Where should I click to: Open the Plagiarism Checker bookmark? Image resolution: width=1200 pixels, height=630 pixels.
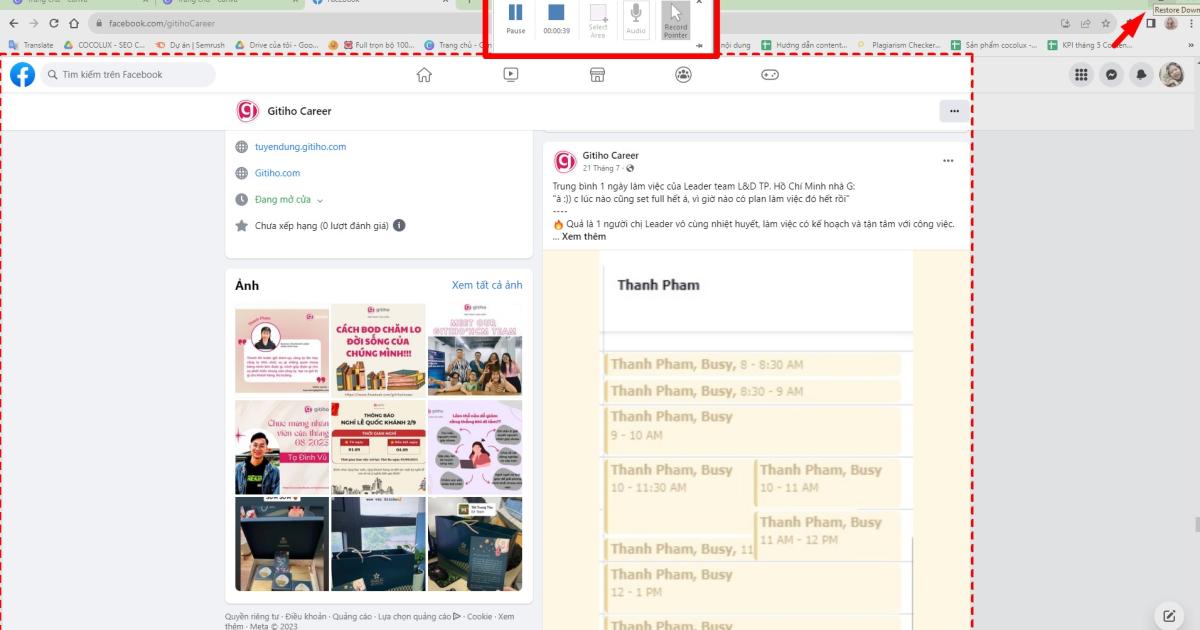[898, 45]
